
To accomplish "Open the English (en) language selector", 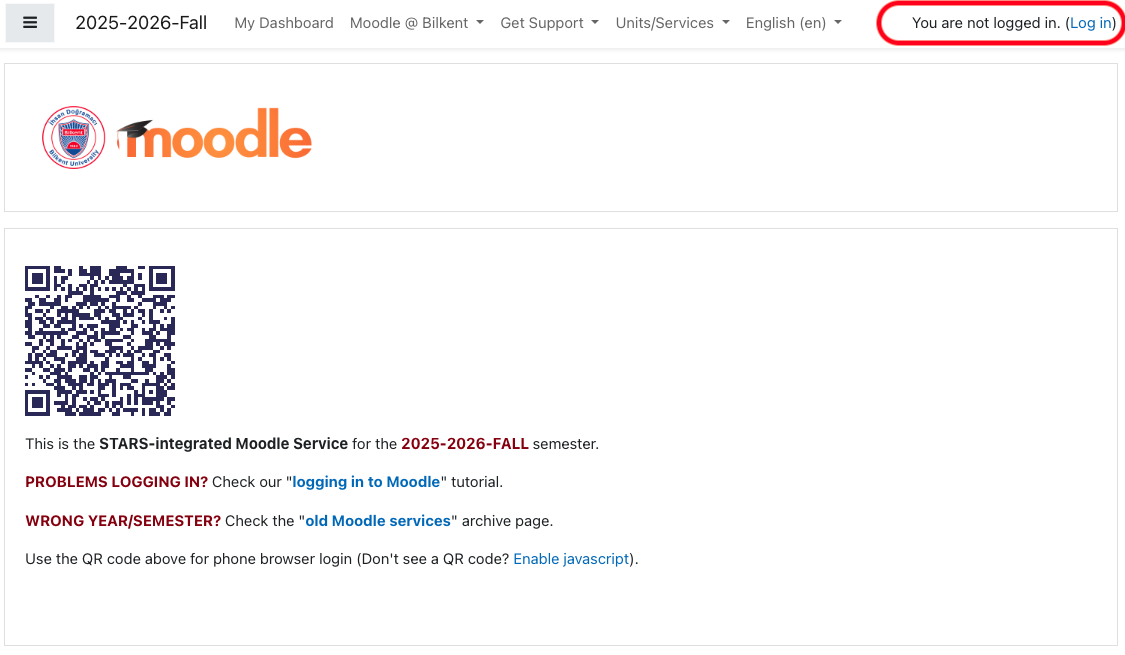I will 794,23.
